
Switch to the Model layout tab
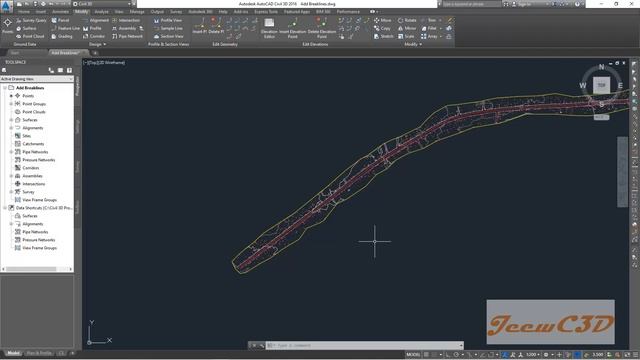13,353
